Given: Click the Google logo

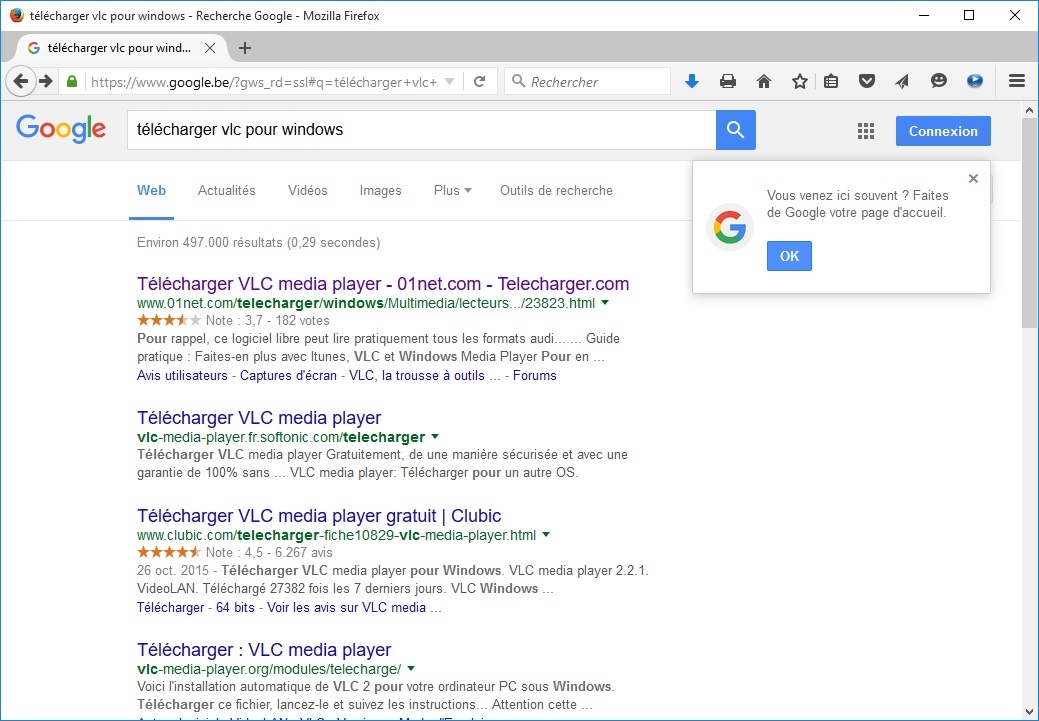Looking at the screenshot, I should [x=61, y=129].
